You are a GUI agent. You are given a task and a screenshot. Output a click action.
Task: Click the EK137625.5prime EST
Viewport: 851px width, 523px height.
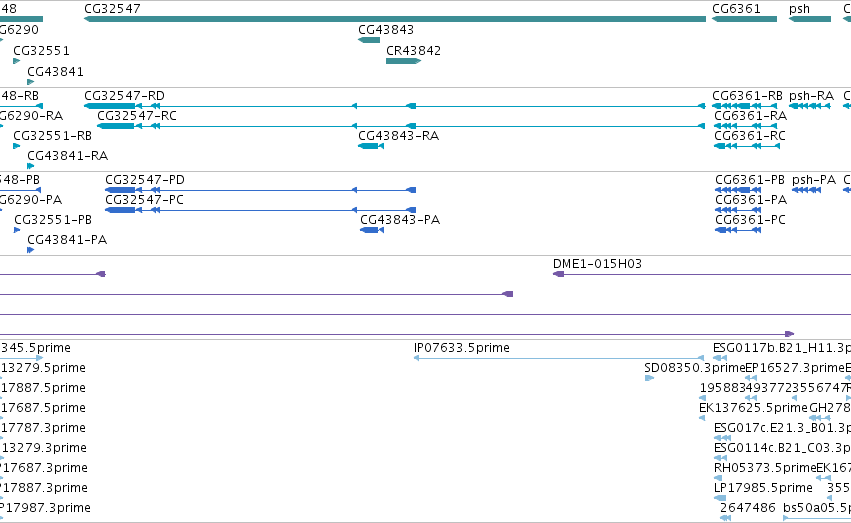pyautogui.click(x=702, y=418)
